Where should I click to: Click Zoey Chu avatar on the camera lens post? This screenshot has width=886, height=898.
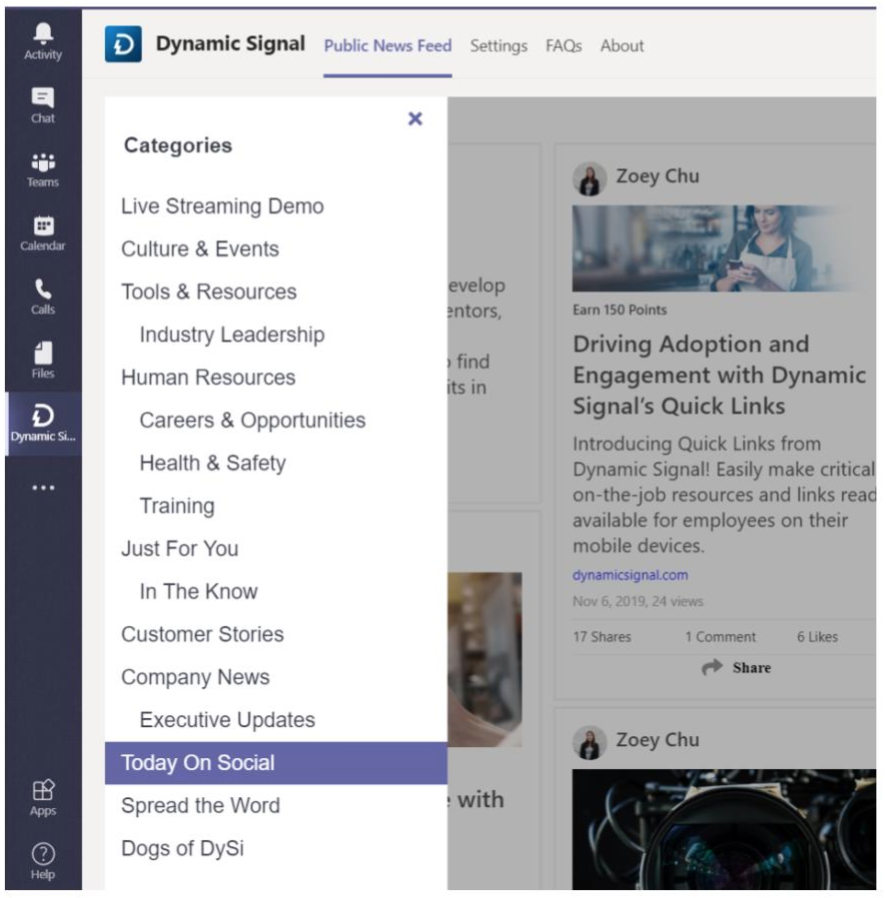click(x=589, y=743)
